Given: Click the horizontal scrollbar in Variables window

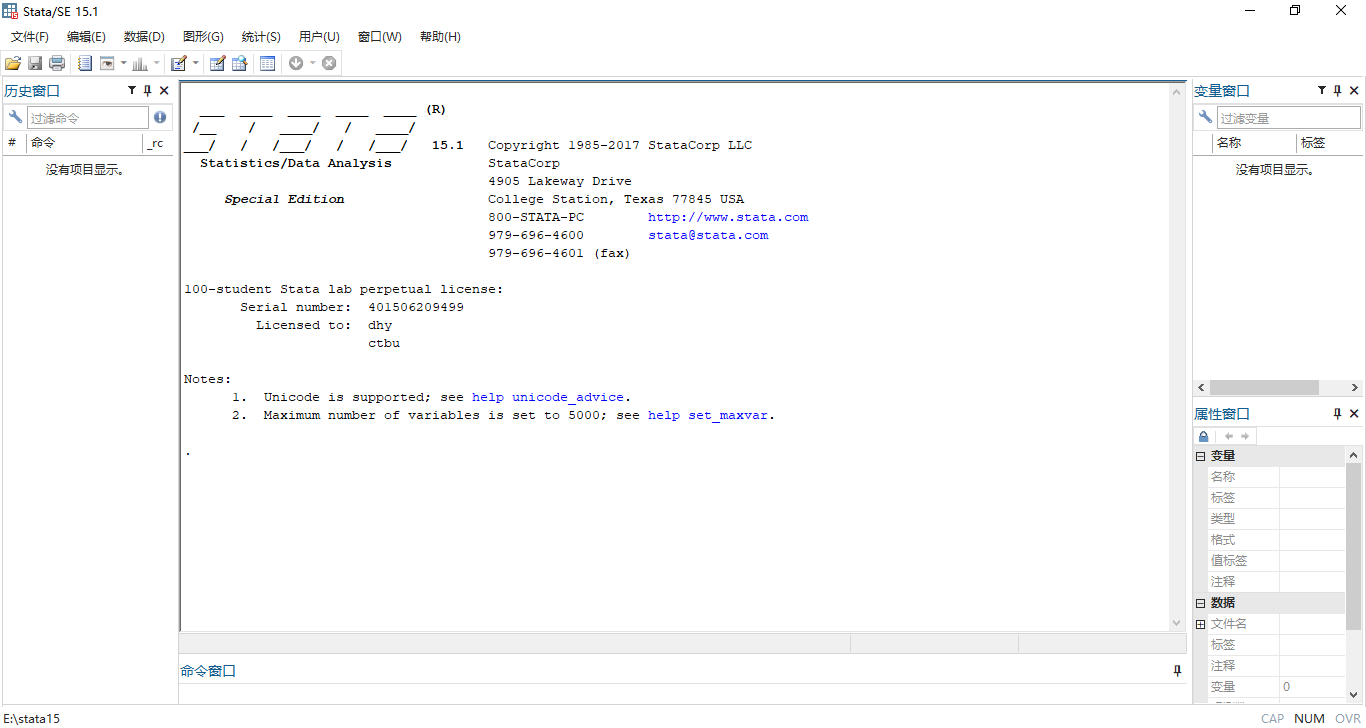Looking at the screenshot, I should click(x=1264, y=388).
